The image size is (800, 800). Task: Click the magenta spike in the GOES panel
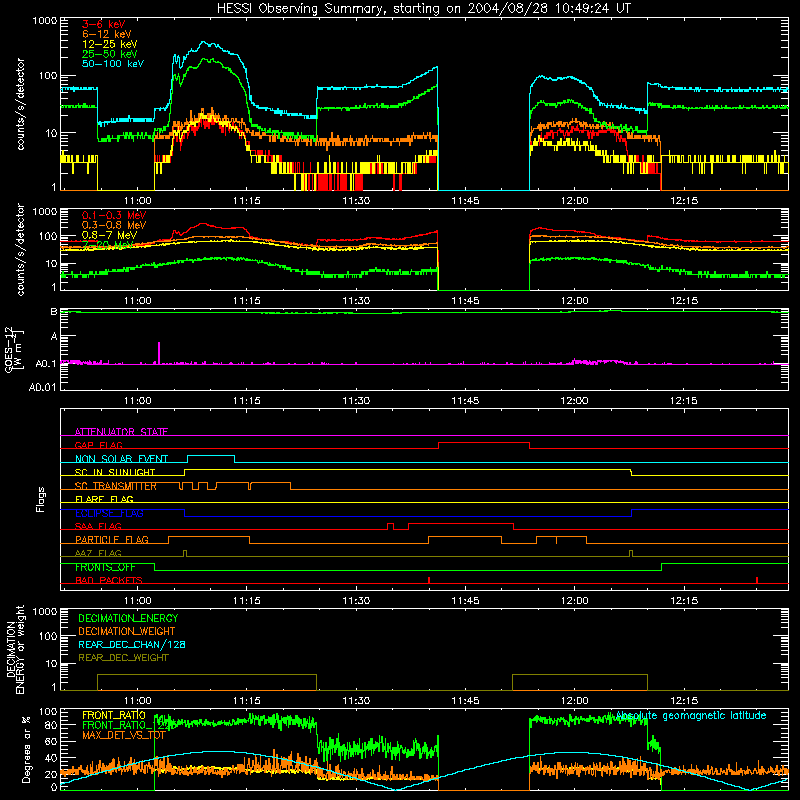pos(159,353)
